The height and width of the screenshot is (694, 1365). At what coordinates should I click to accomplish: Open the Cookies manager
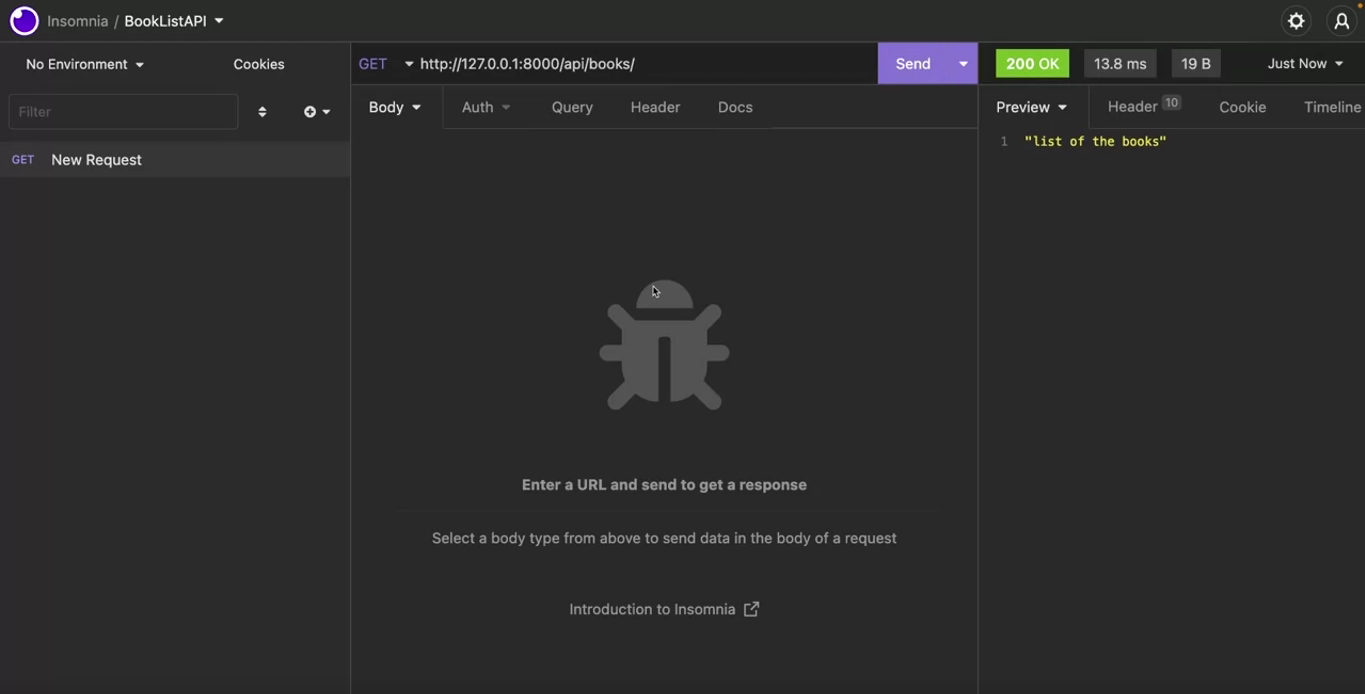pos(259,64)
